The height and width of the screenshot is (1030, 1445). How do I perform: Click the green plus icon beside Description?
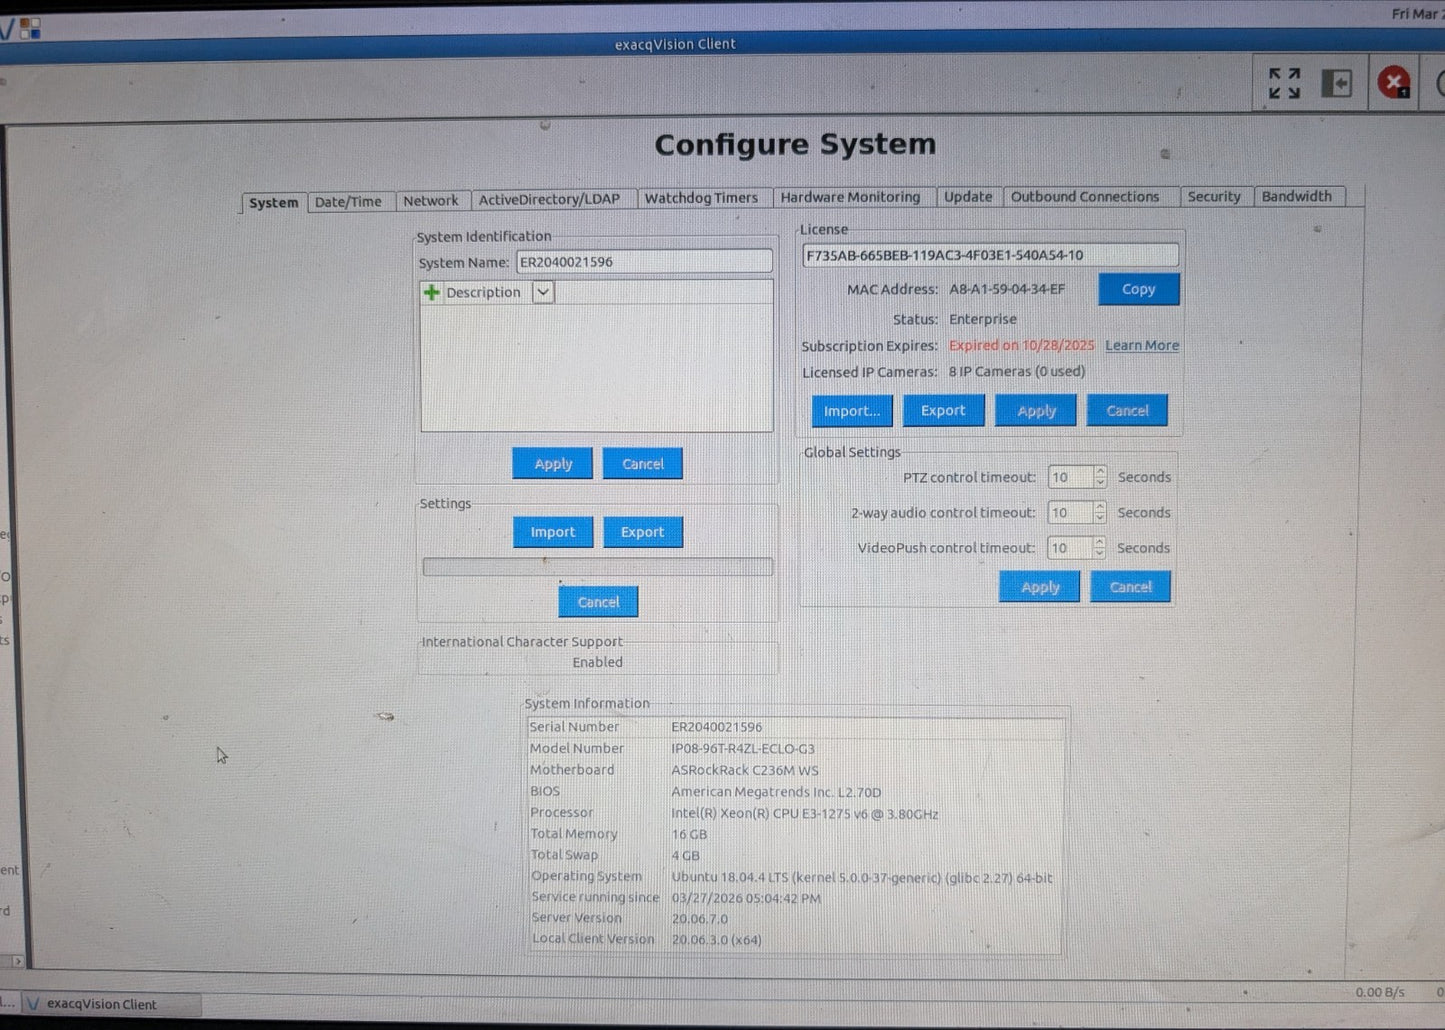(x=431, y=292)
